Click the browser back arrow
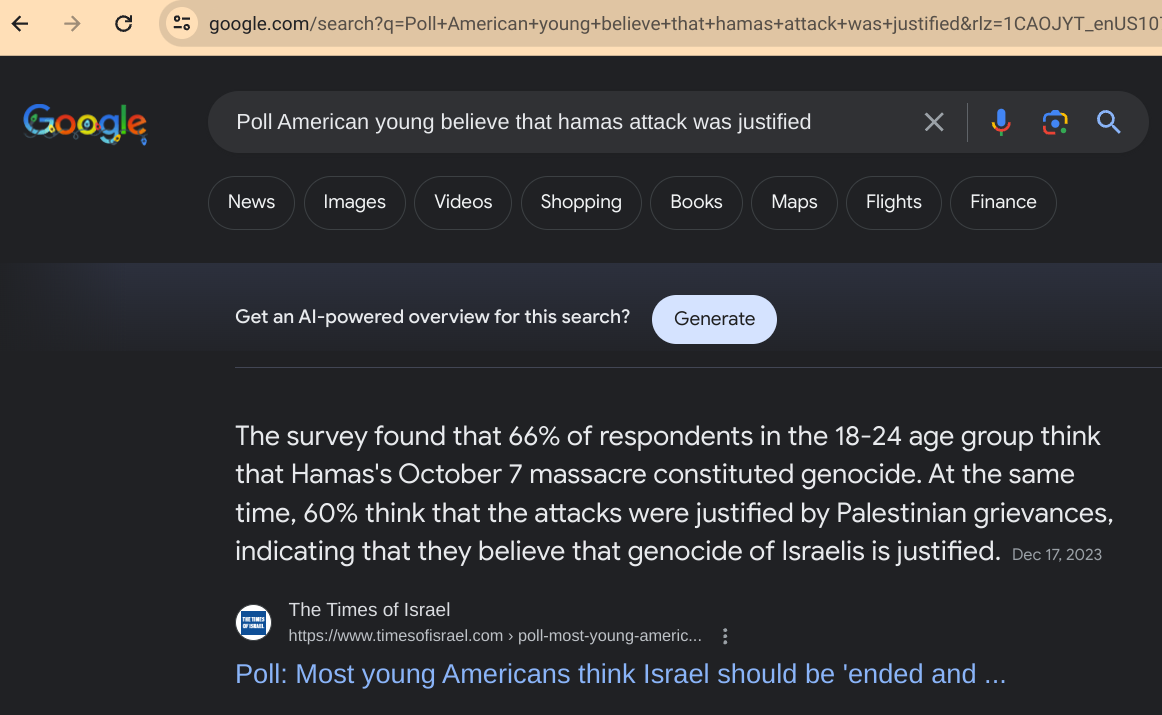This screenshot has height=715, width=1162. [20, 23]
